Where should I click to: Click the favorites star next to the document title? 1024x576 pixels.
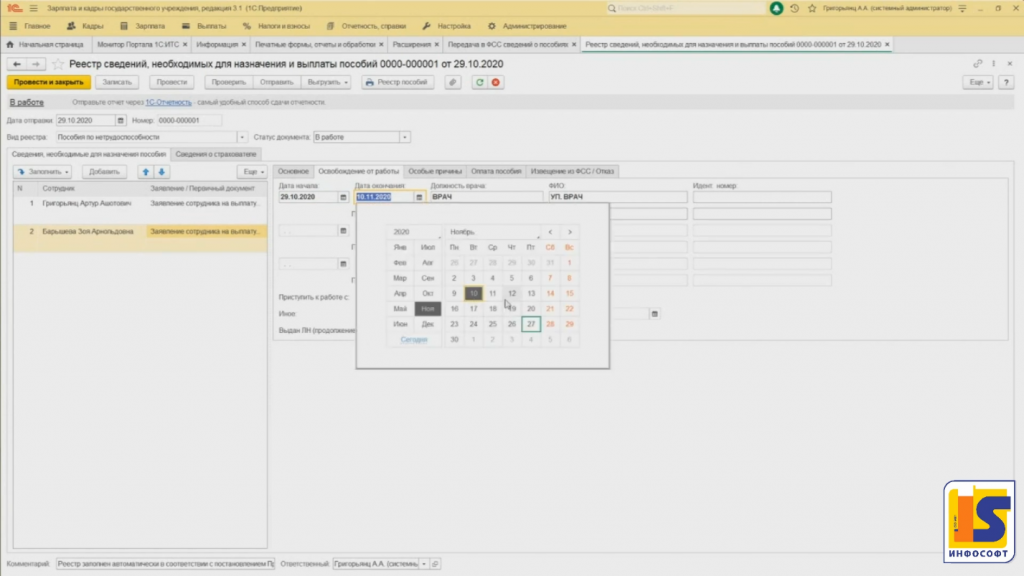[58, 64]
